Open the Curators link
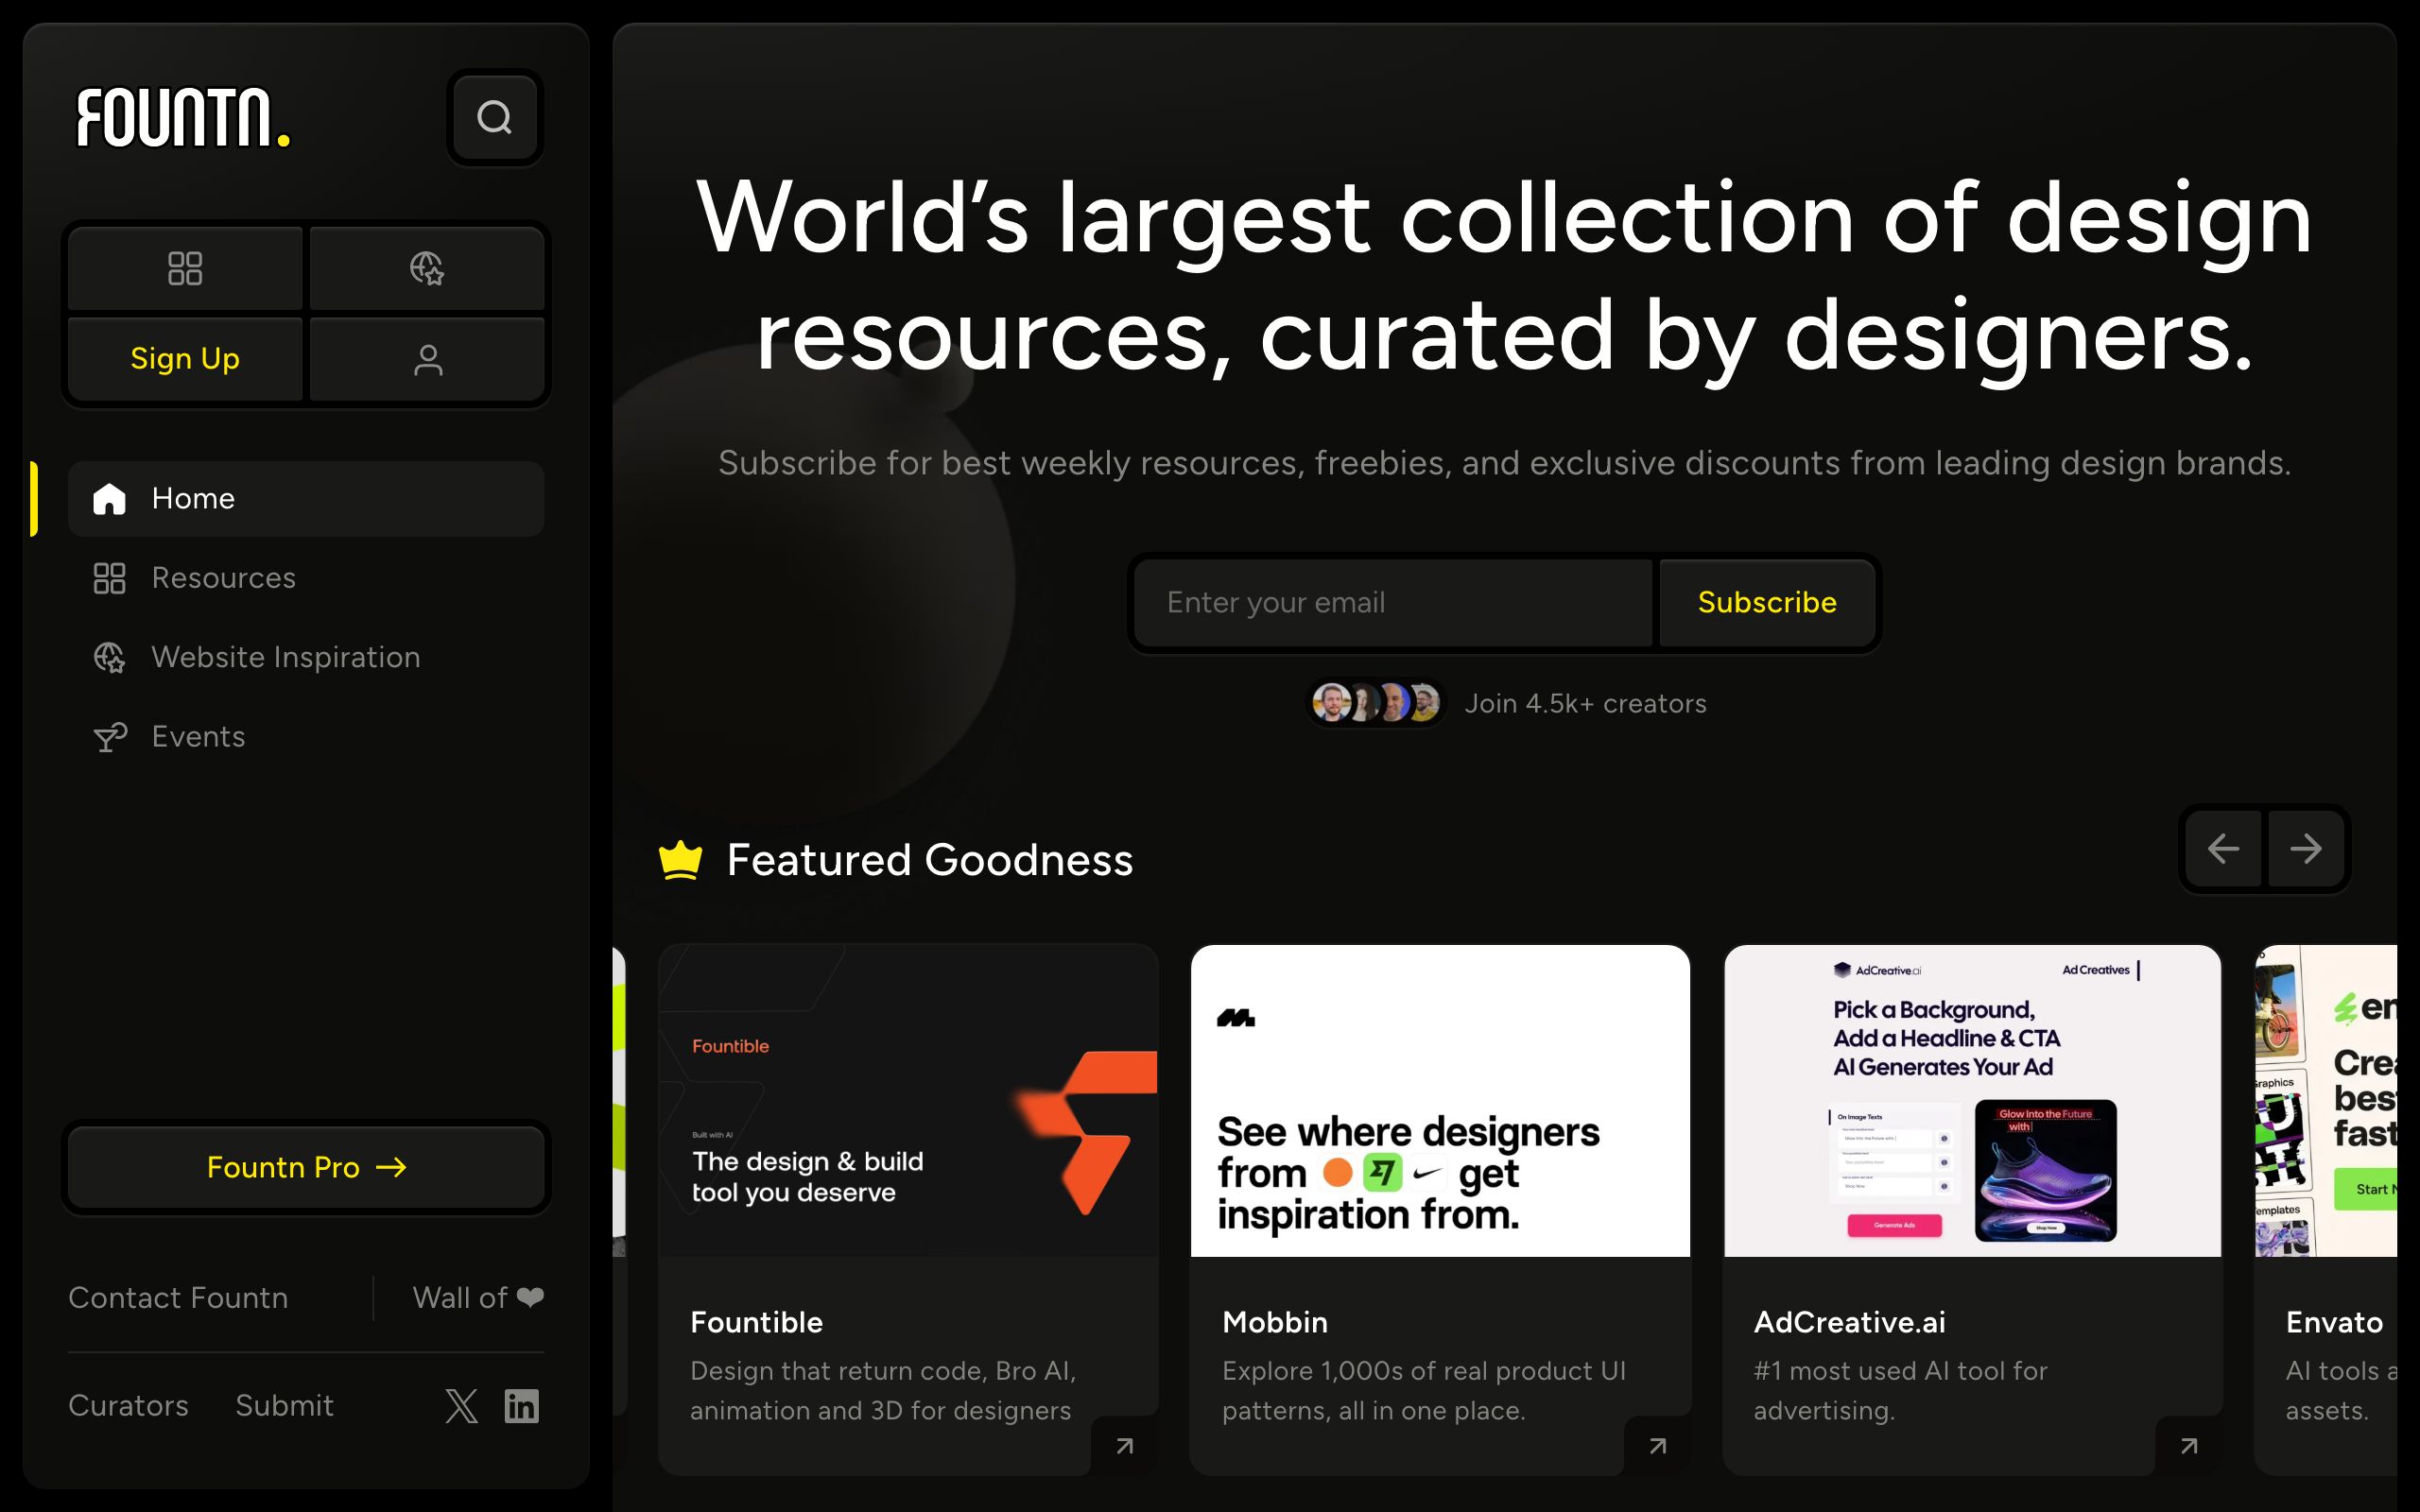2420x1512 pixels. 128,1406
